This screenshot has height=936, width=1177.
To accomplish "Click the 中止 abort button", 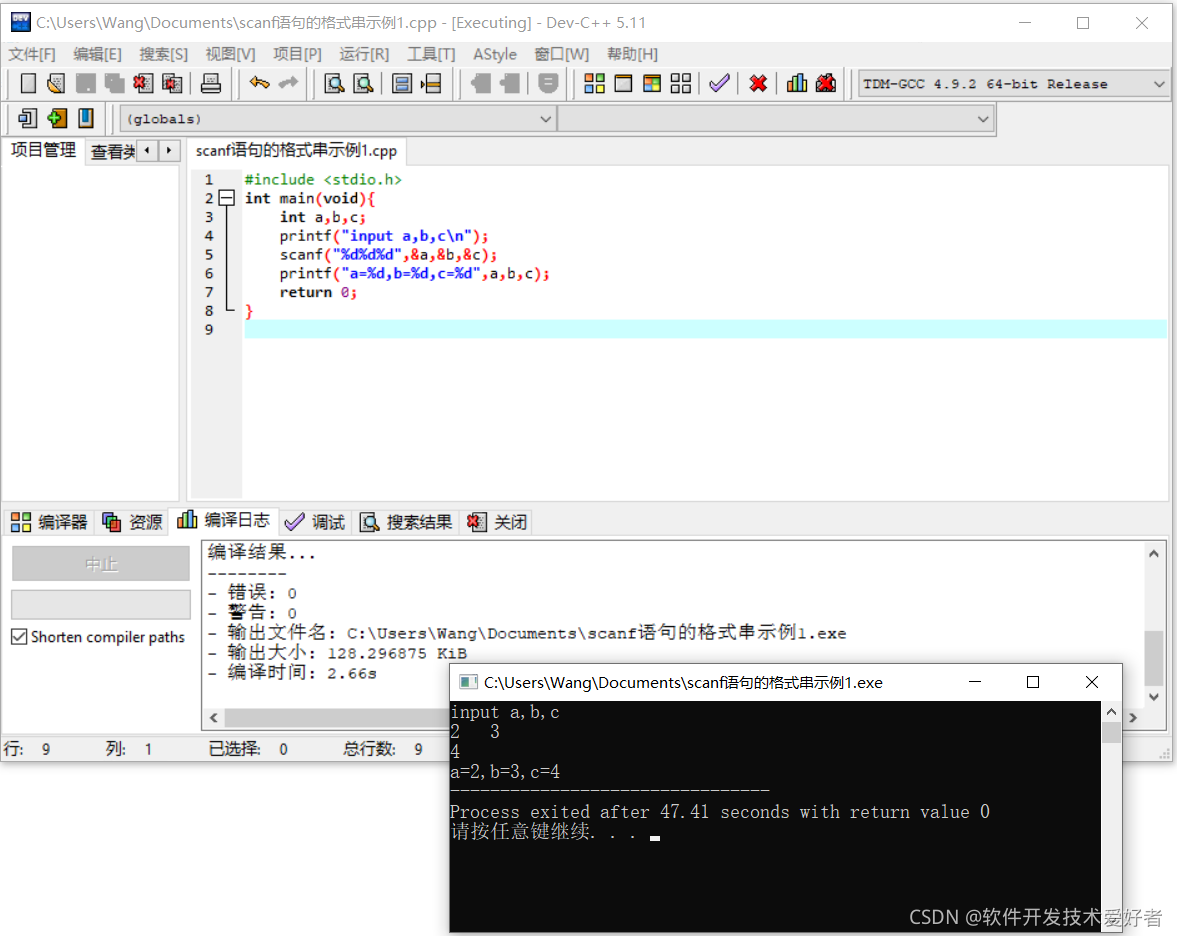I will (101, 564).
